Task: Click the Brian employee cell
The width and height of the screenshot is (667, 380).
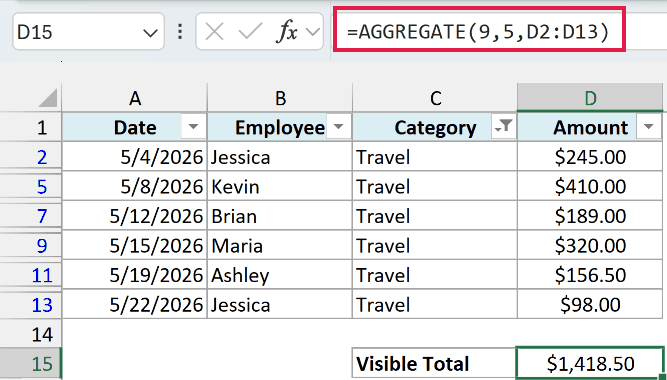Action: [280, 216]
